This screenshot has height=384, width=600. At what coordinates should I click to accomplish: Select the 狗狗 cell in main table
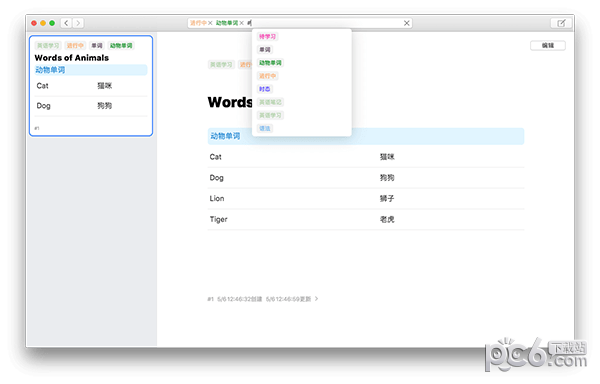click(387, 178)
